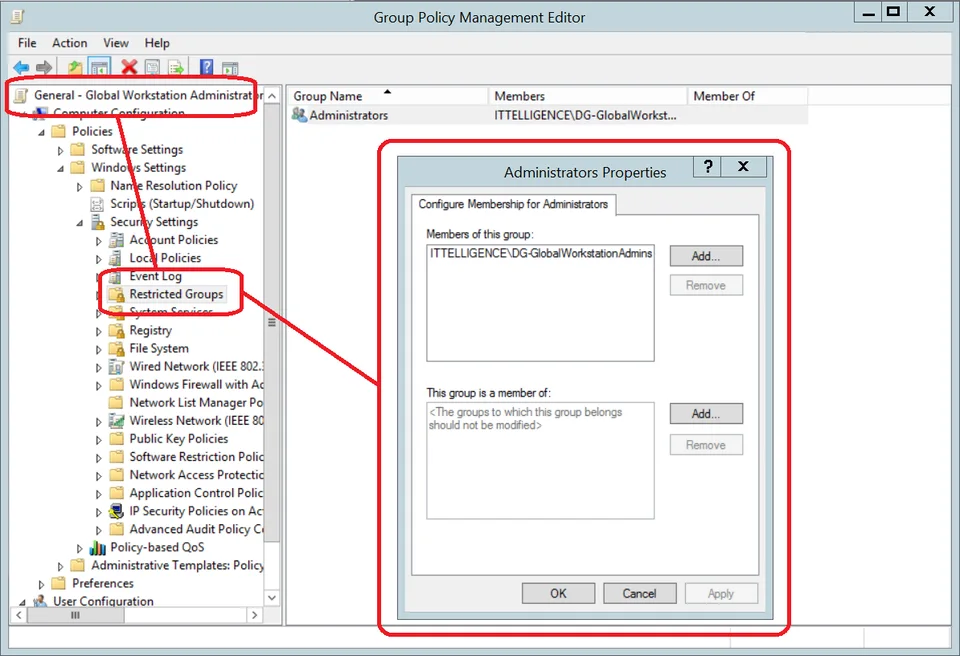Click the IP Security Policies icon
Image resolution: width=960 pixels, height=656 pixels.
point(116,511)
